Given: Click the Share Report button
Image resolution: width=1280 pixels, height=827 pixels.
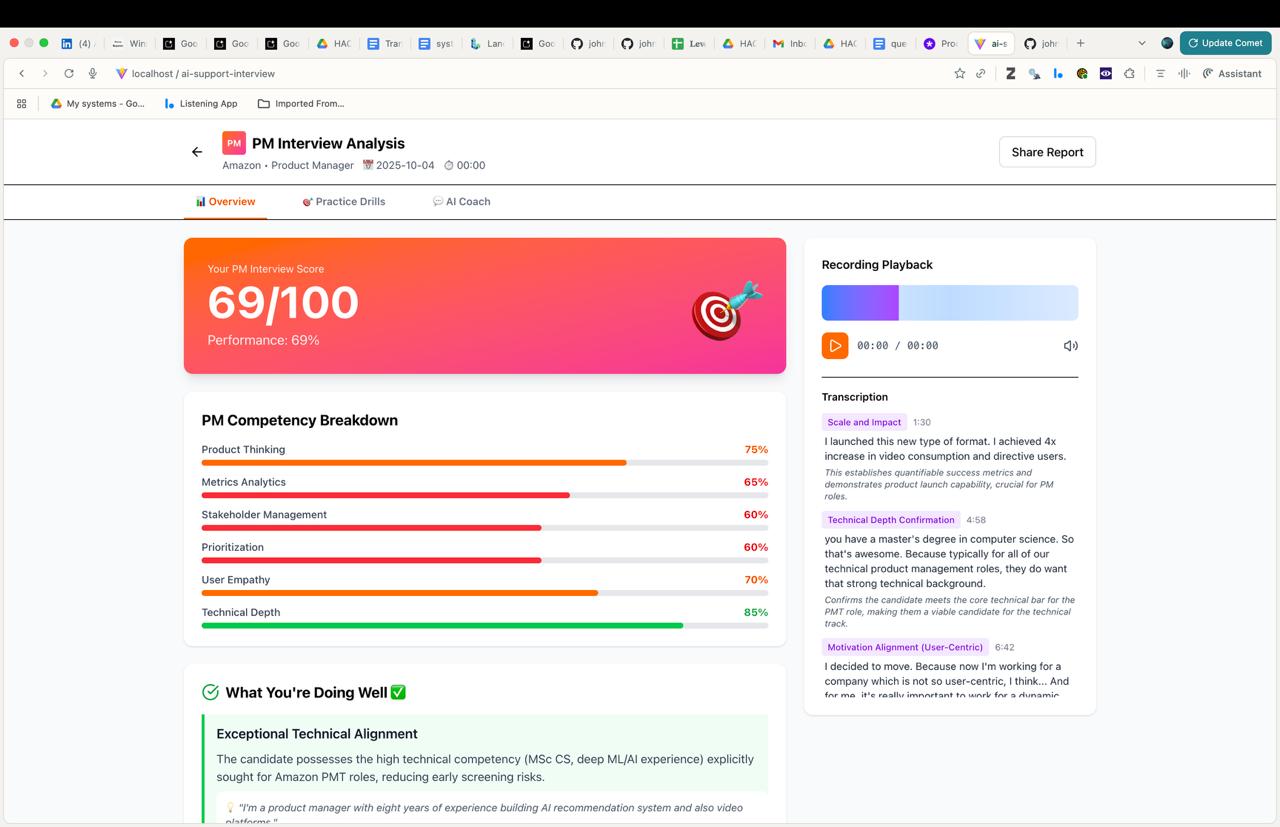Looking at the screenshot, I should (1047, 152).
